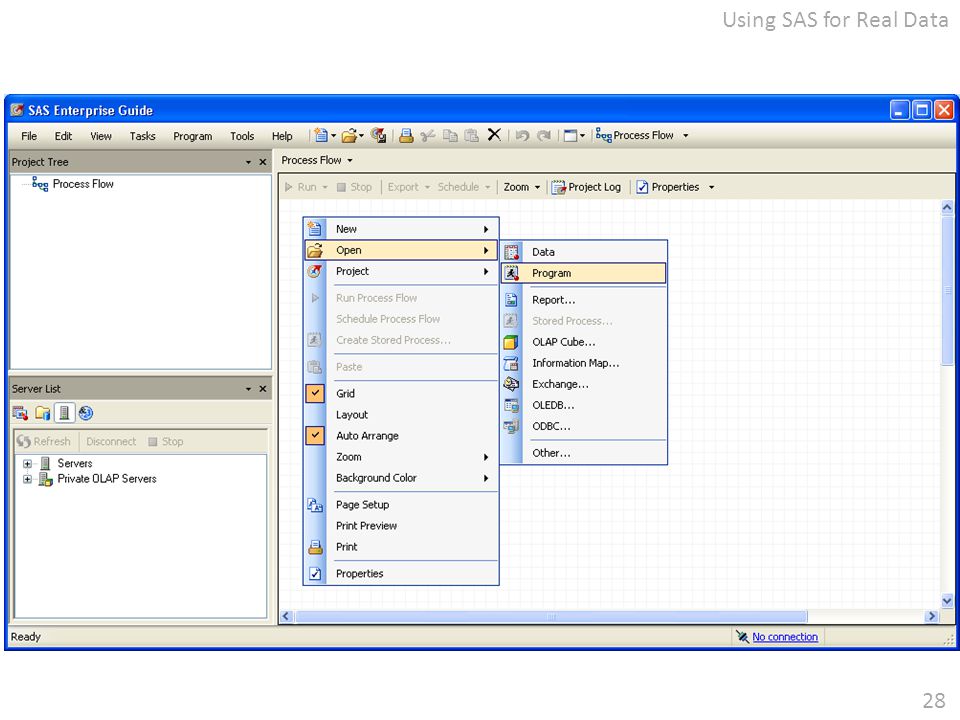Open the View menu
This screenshot has height=720, width=960.
point(101,136)
